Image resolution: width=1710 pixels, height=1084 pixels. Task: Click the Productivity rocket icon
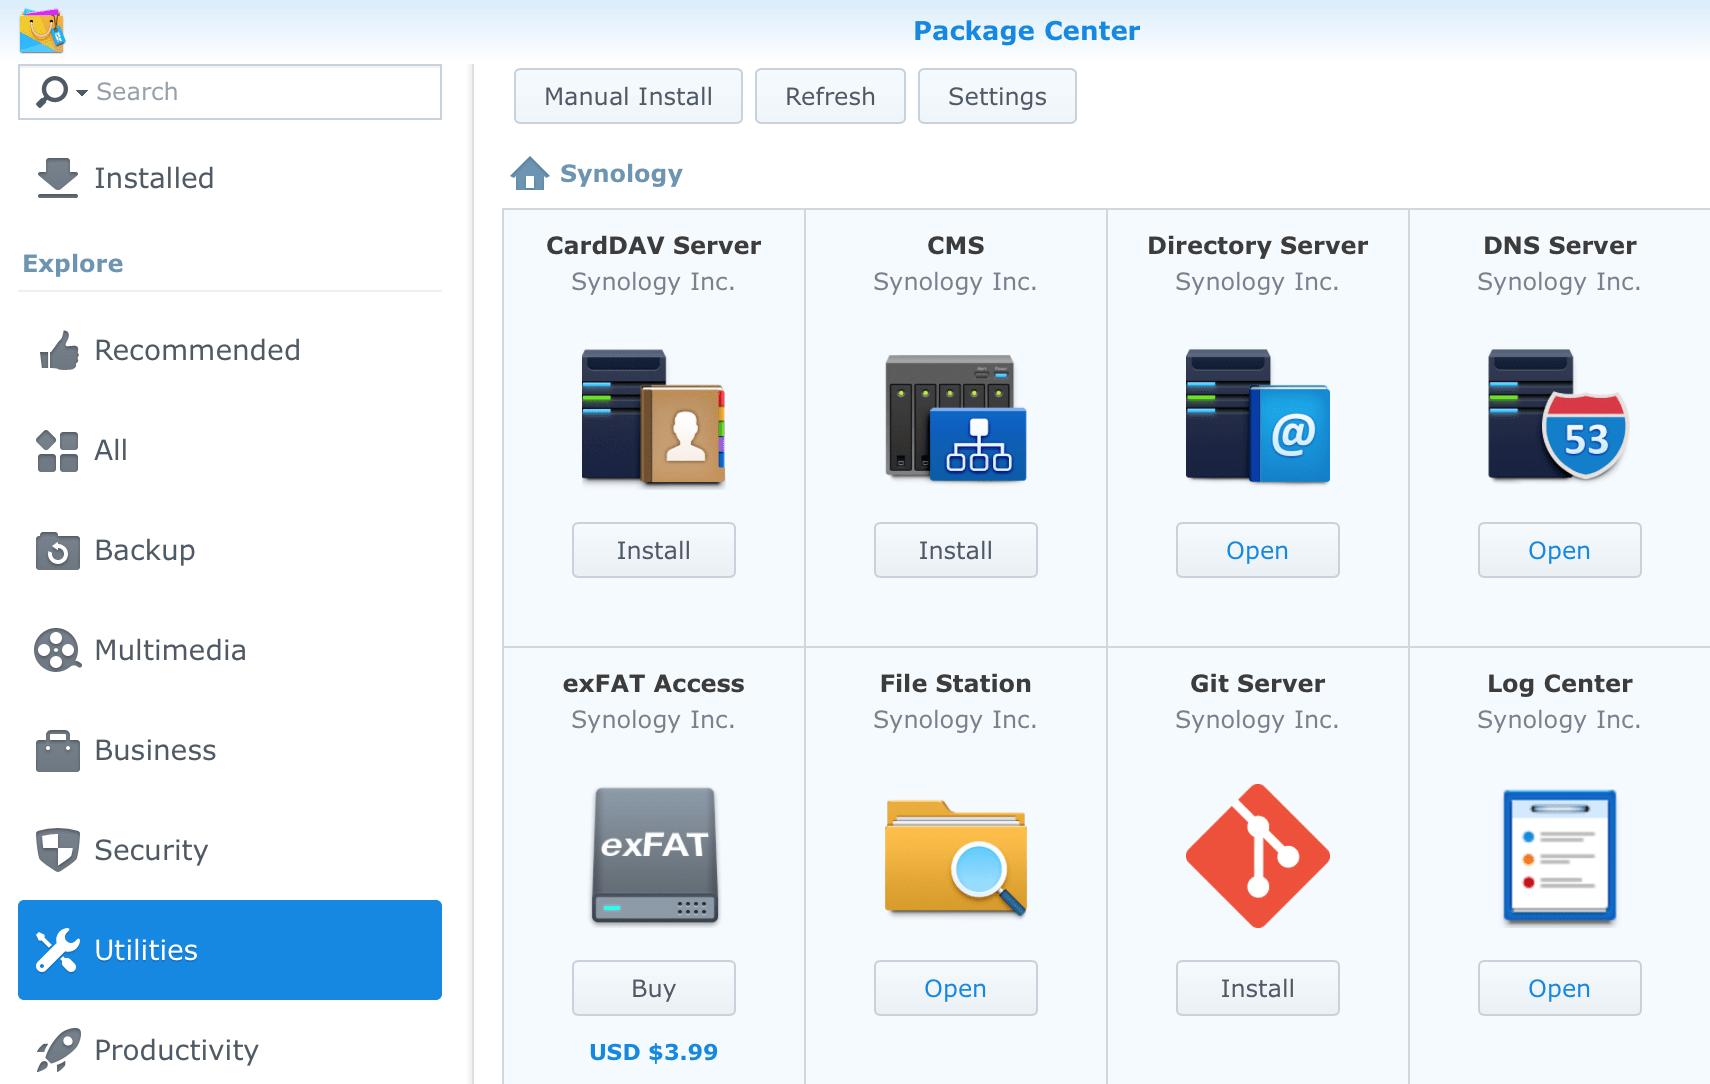click(x=58, y=1050)
